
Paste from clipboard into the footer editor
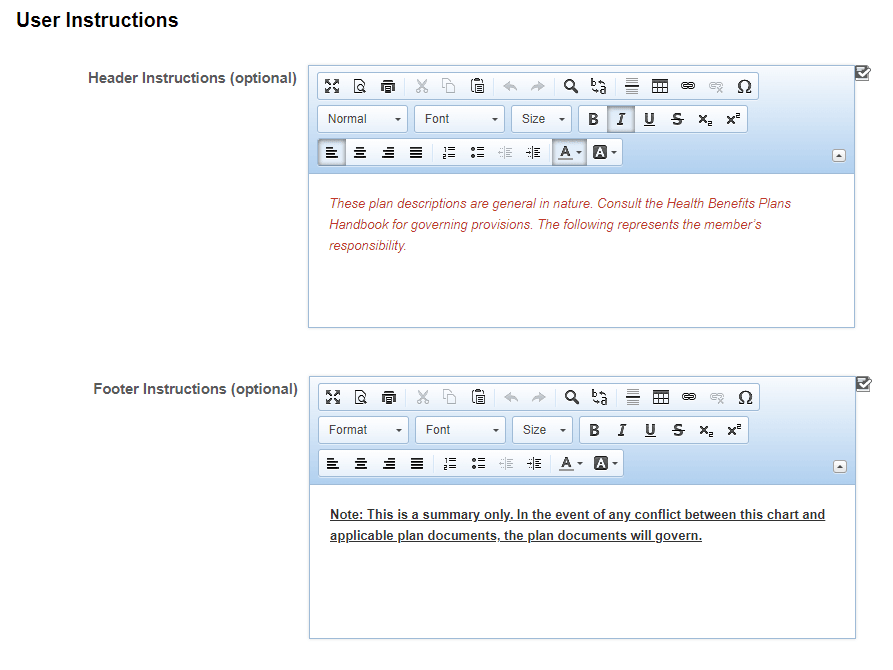tap(478, 397)
